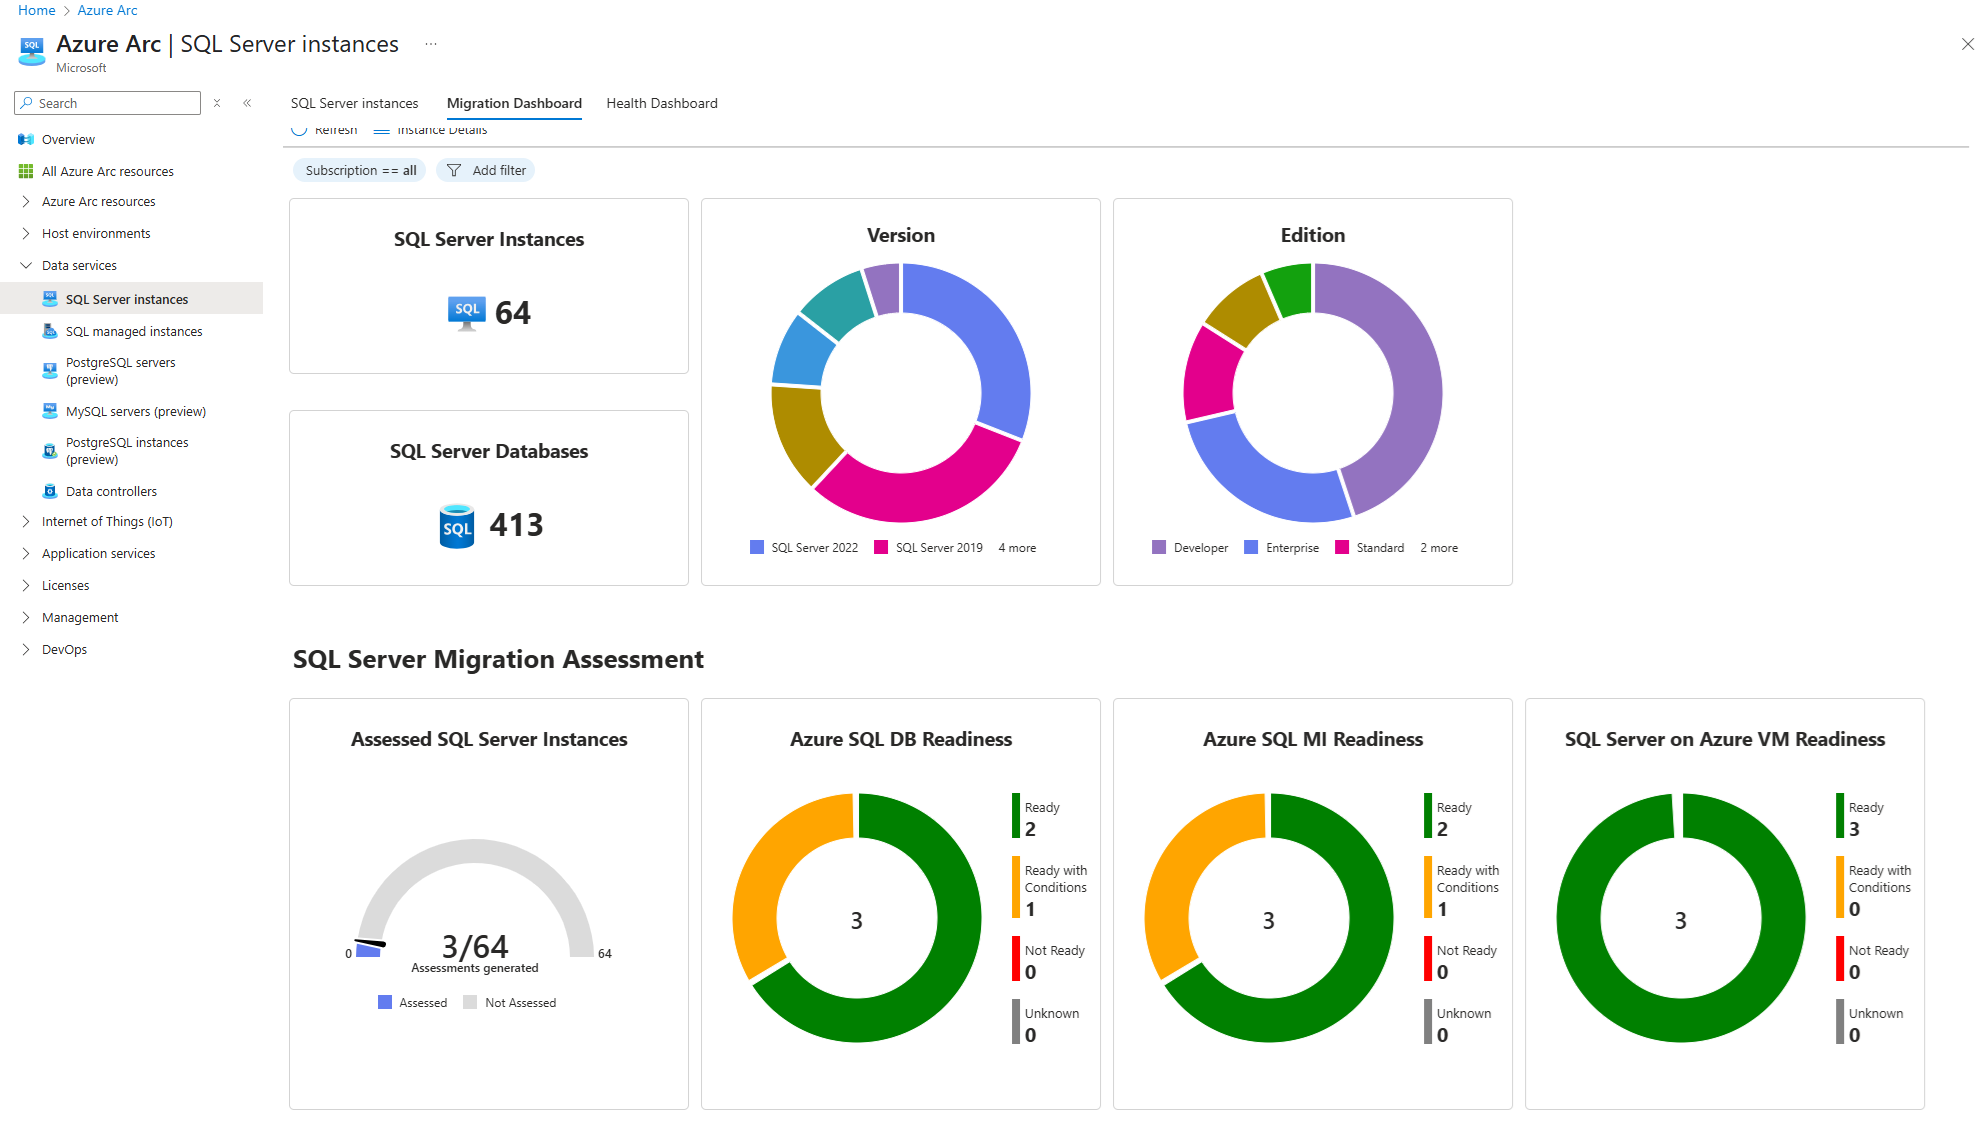
Task: Open PostgreSQL servers (preview) from sidebar
Action: pyautogui.click(x=120, y=370)
